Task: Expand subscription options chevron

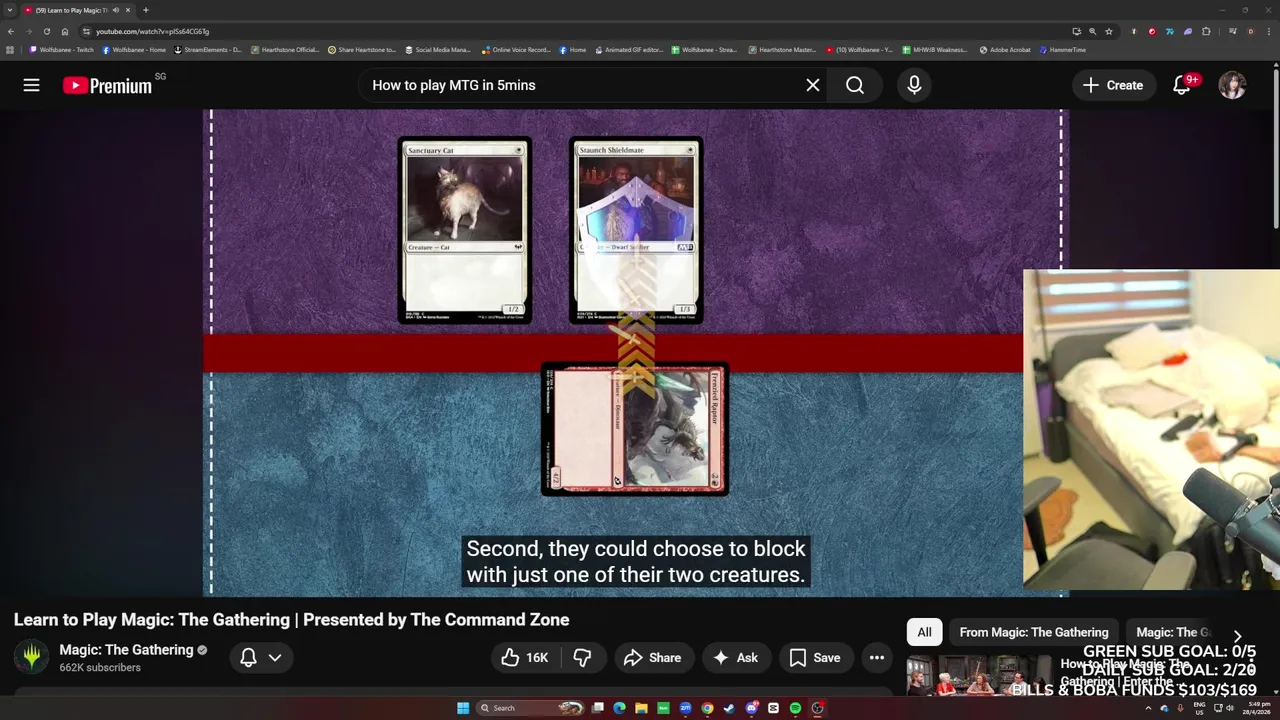Action: click(x=275, y=657)
